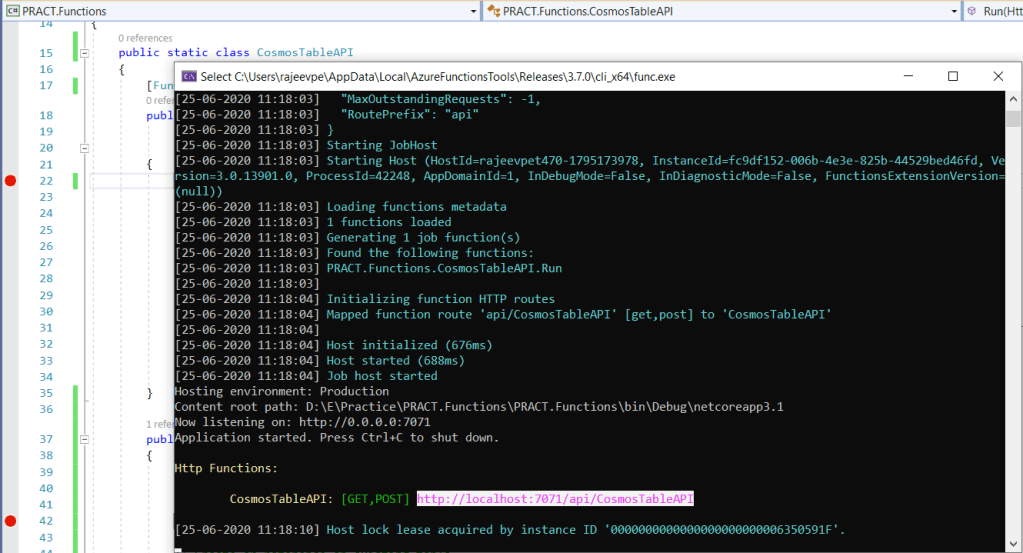Click the localhost:7071/api/CosmosTableAPI URL
Image resolution: width=1023 pixels, height=553 pixels.
point(555,498)
